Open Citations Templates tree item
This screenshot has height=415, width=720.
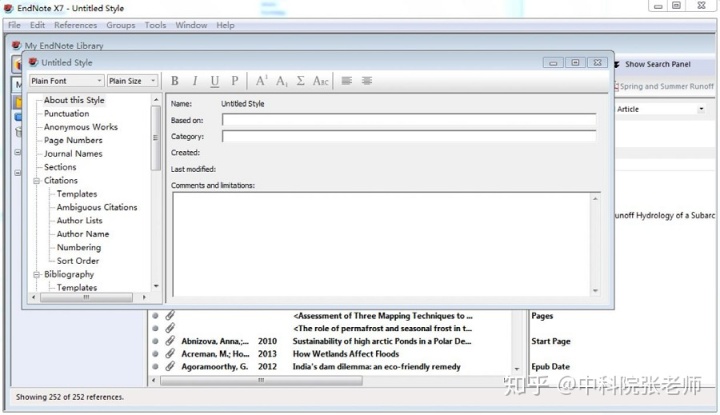coord(77,194)
